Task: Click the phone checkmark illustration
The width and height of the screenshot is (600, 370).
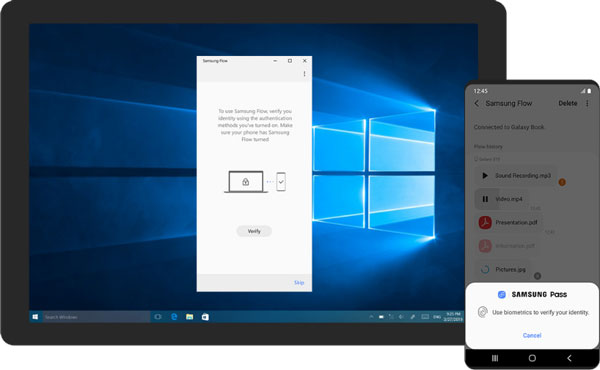Action: pos(281,182)
